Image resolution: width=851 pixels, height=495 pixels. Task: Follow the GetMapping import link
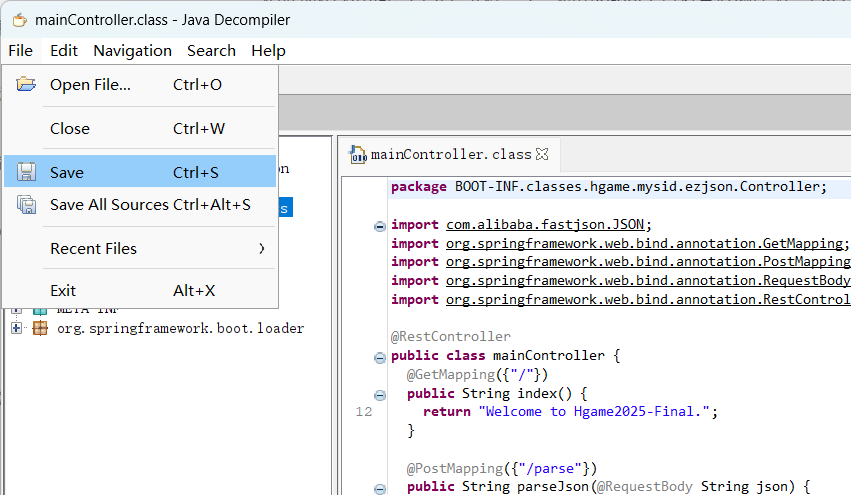pyautogui.click(x=645, y=243)
